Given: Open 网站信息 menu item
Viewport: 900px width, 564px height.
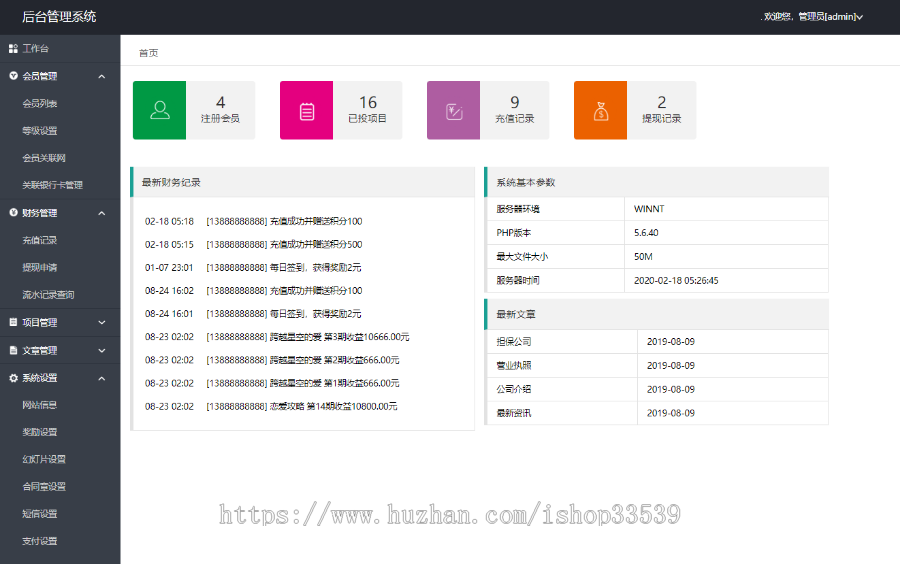Looking at the screenshot, I should (40, 405).
